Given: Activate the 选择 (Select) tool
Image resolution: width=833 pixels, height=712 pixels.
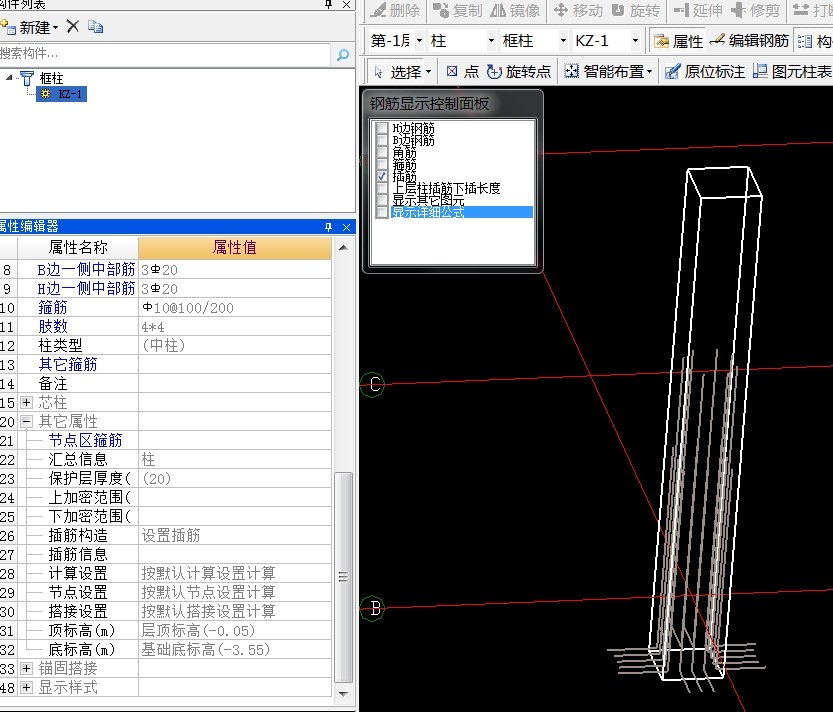Looking at the screenshot, I should [398, 71].
